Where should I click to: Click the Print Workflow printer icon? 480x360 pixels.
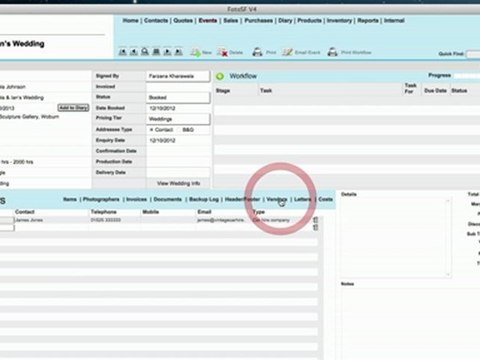point(332,52)
